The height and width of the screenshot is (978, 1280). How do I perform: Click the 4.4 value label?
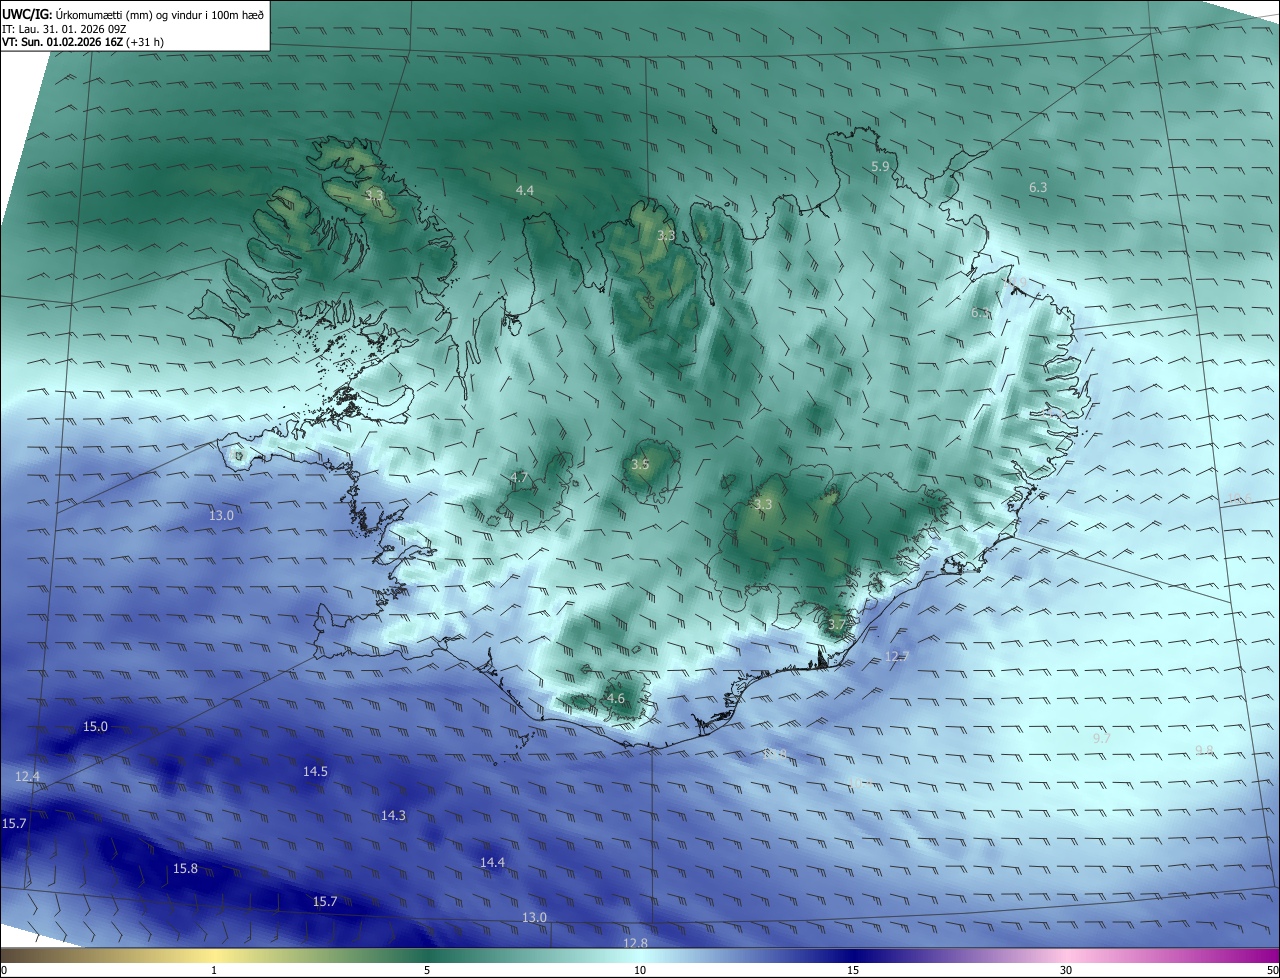[525, 190]
